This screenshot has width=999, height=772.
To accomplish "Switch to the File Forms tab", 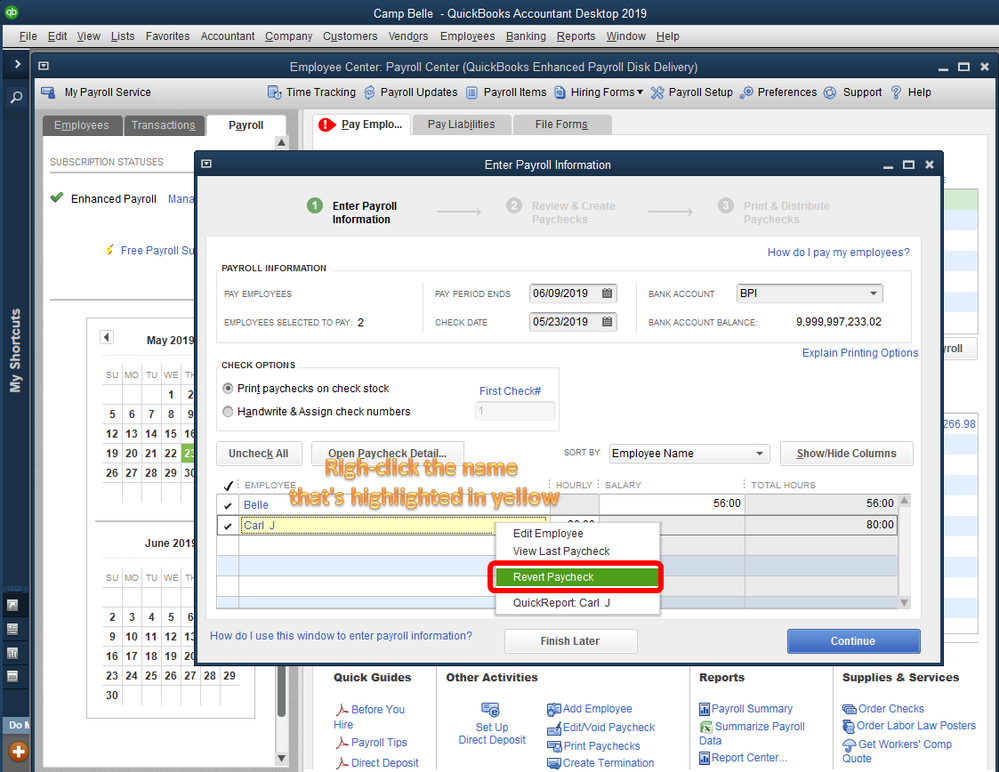I will 561,125.
